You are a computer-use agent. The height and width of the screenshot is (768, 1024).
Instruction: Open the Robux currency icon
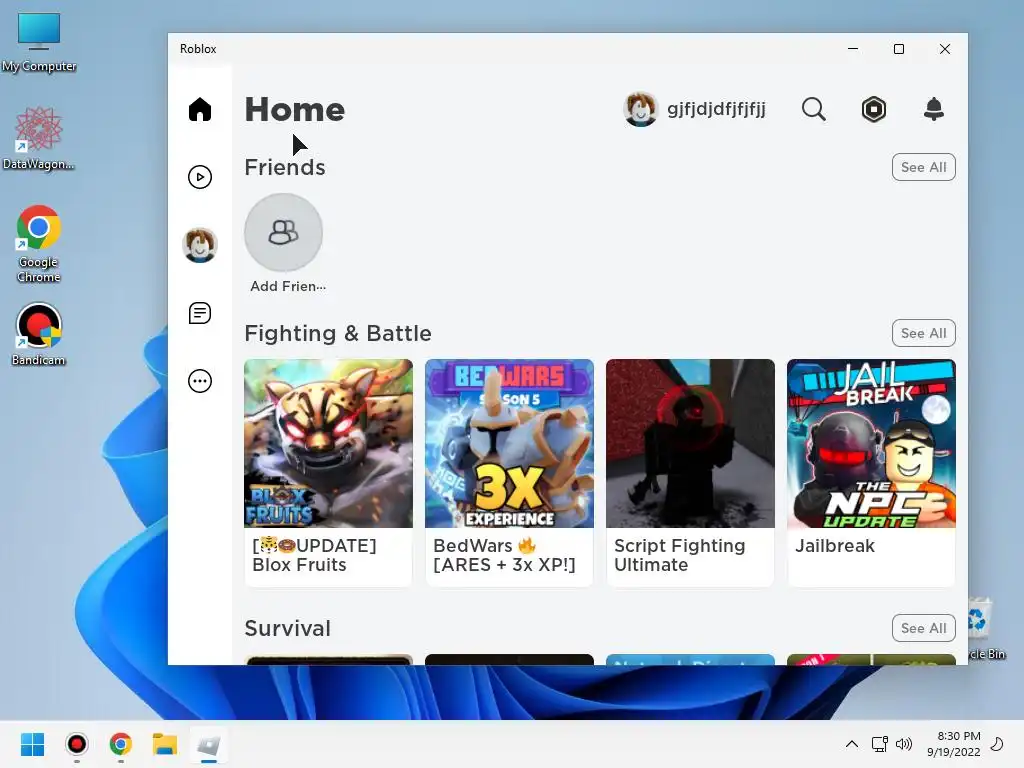tap(874, 109)
